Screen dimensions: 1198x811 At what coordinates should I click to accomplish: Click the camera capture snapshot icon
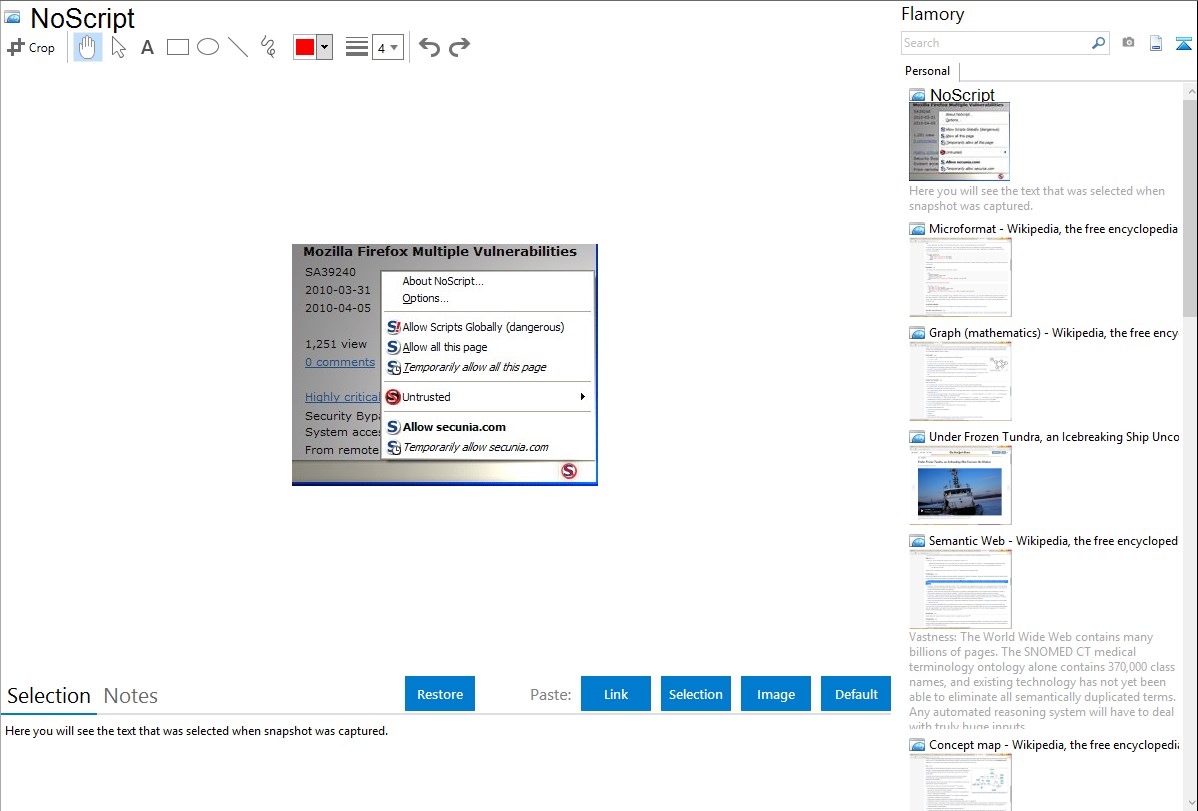1128,43
